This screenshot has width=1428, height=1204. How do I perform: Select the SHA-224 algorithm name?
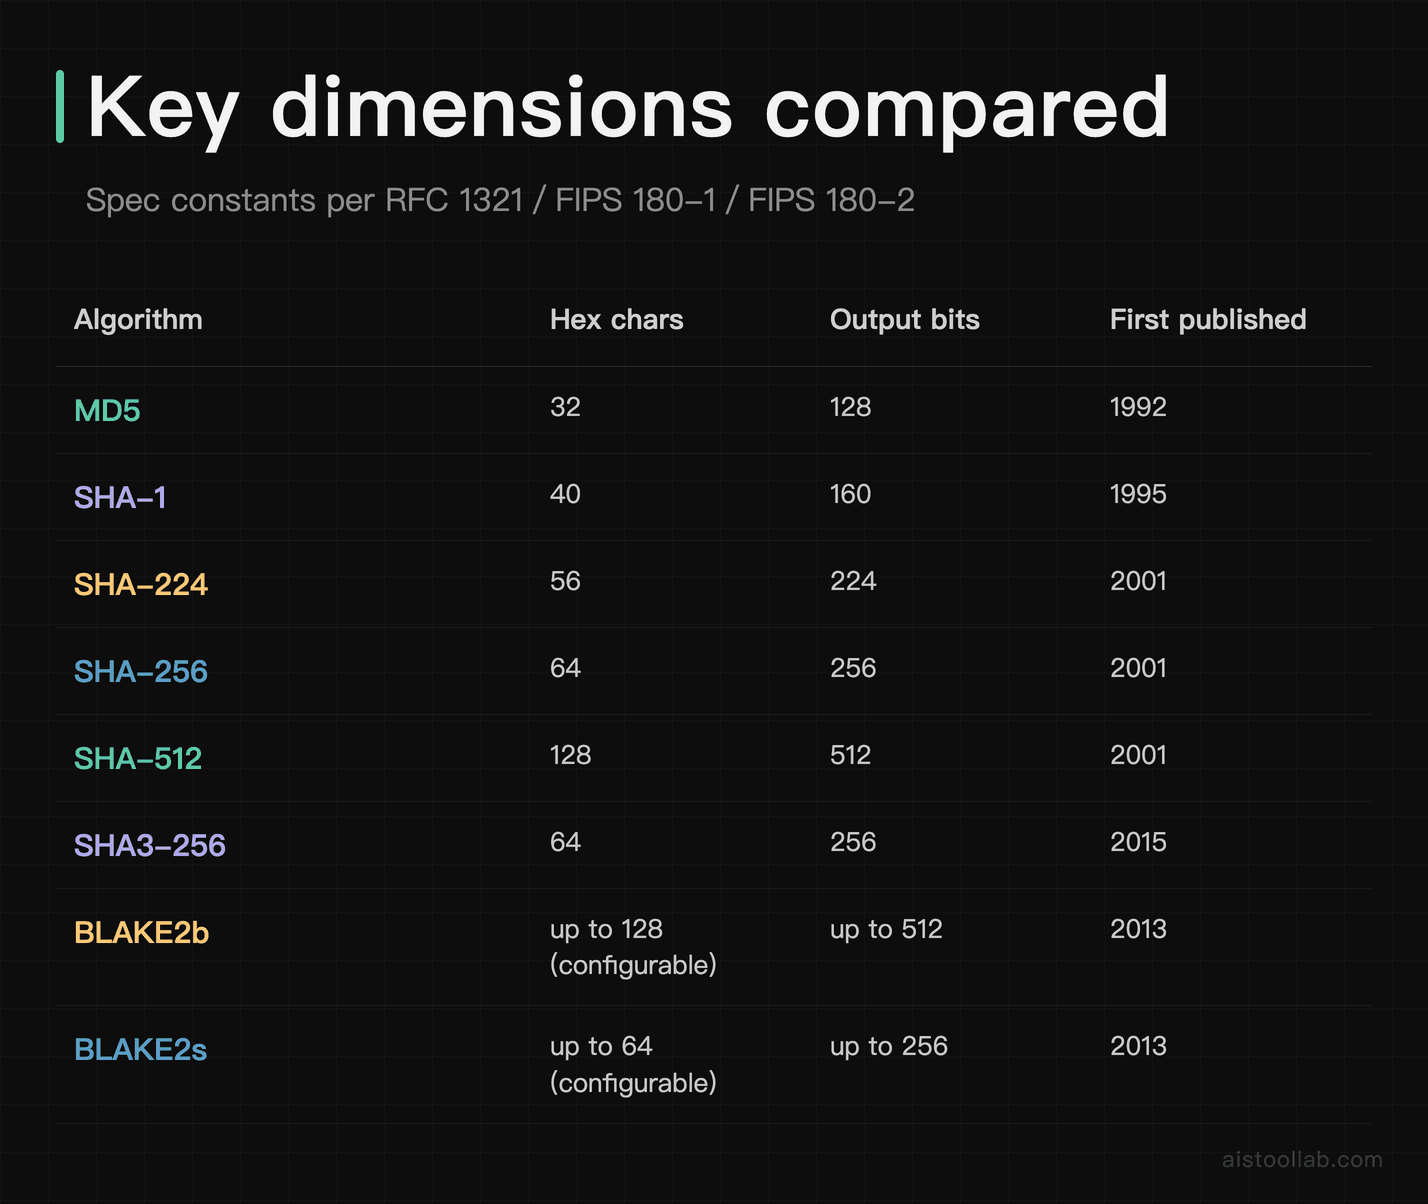[x=141, y=585]
